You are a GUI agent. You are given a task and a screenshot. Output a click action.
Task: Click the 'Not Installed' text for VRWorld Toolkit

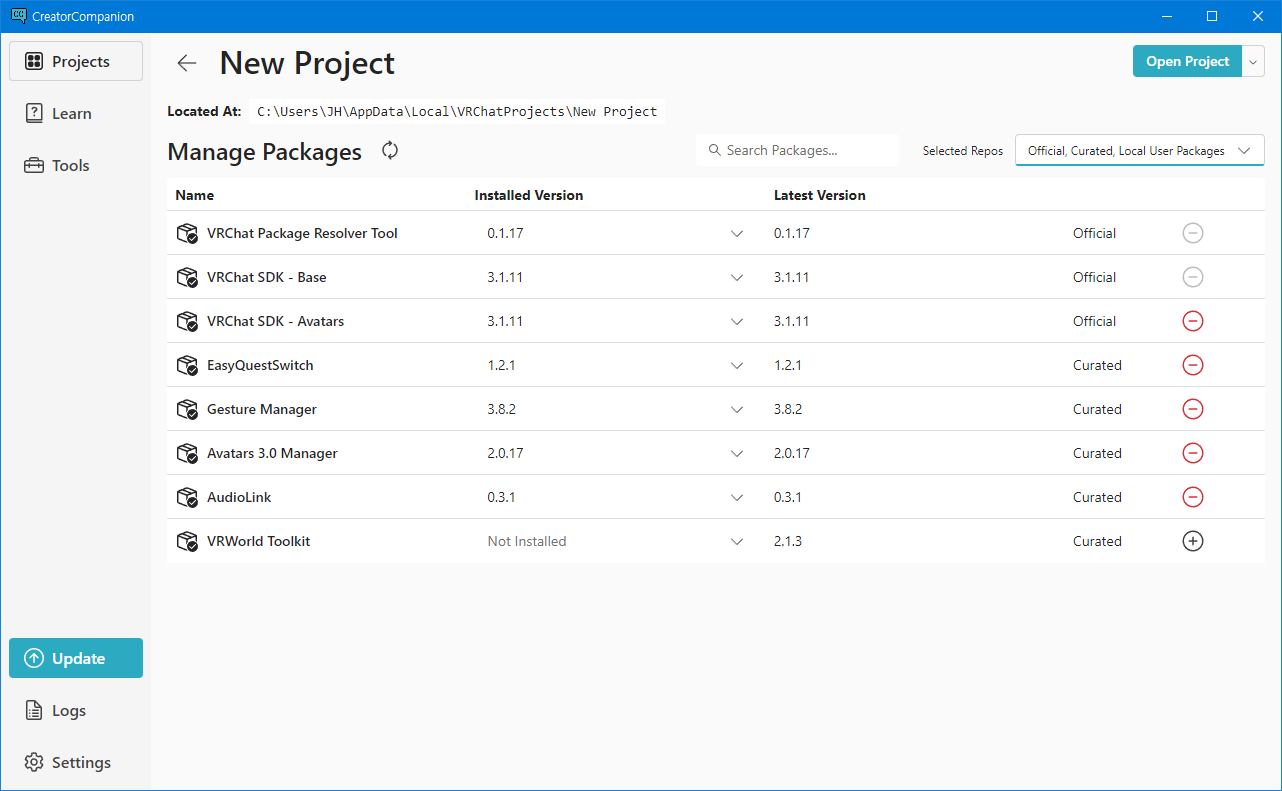(527, 541)
